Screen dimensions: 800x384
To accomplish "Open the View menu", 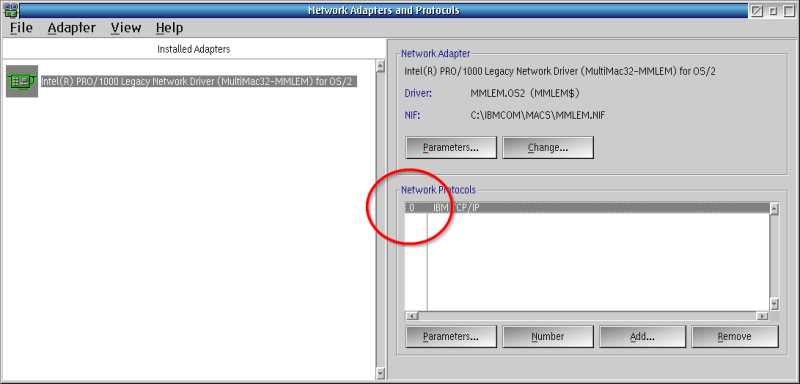I will coord(126,28).
